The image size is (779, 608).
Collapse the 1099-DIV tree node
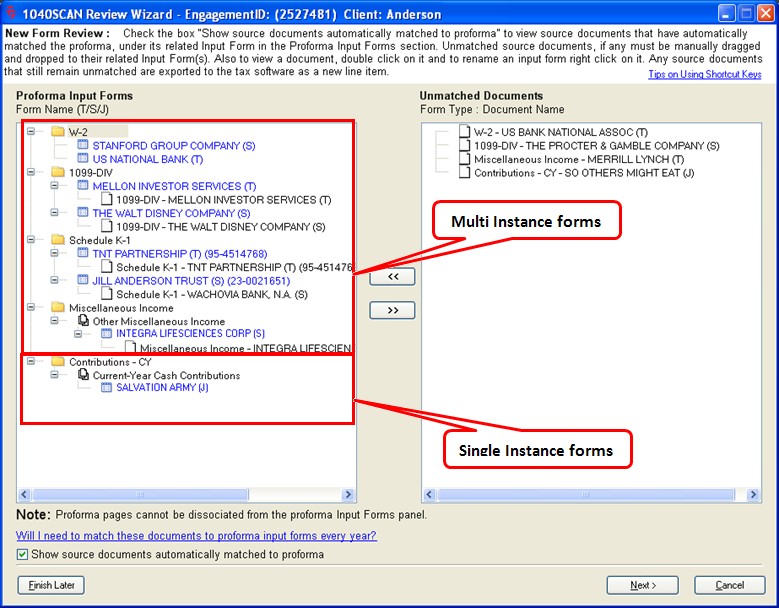pyautogui.click(x=31, y=172)
